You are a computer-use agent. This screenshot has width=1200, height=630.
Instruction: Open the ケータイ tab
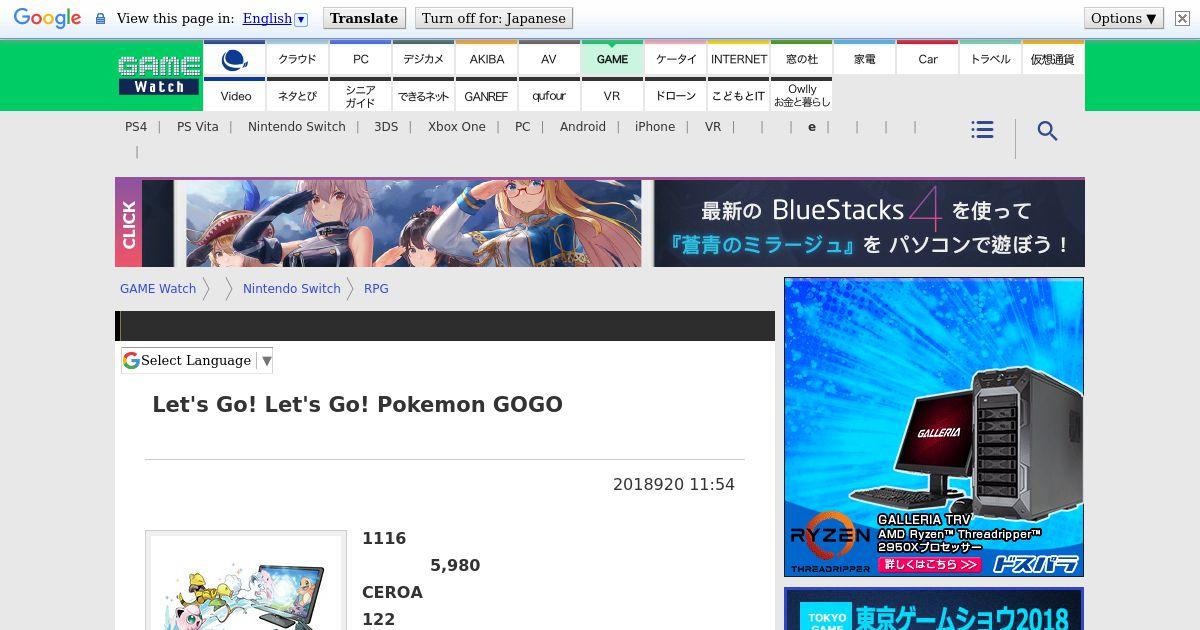[675, 60]
